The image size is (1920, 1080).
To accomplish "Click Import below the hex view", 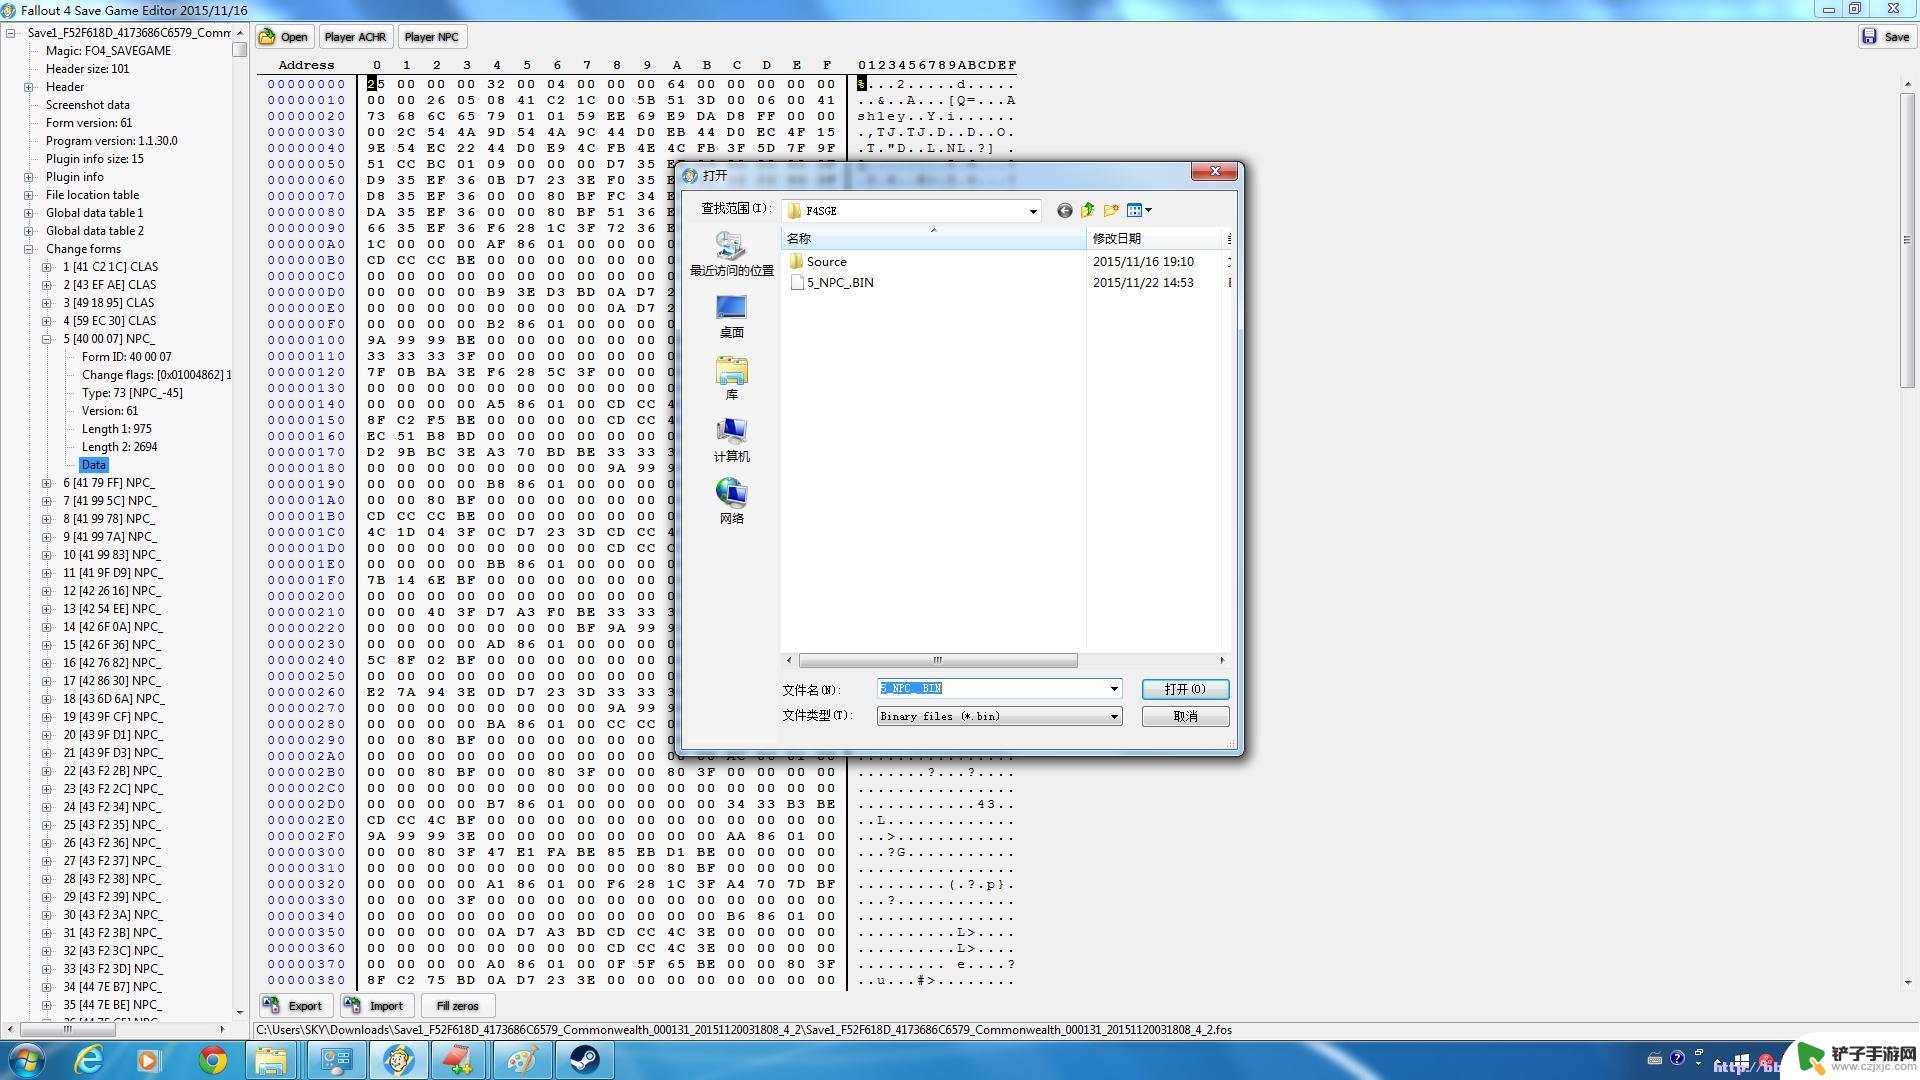I will pyautogui.click(x=375, y=1006).
